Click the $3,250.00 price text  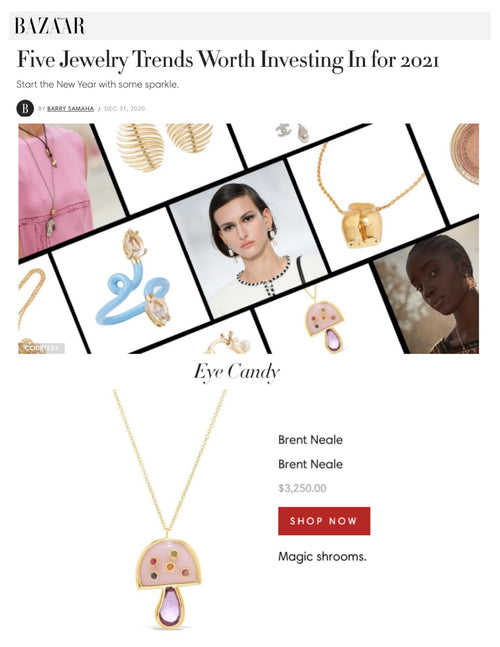302,489
